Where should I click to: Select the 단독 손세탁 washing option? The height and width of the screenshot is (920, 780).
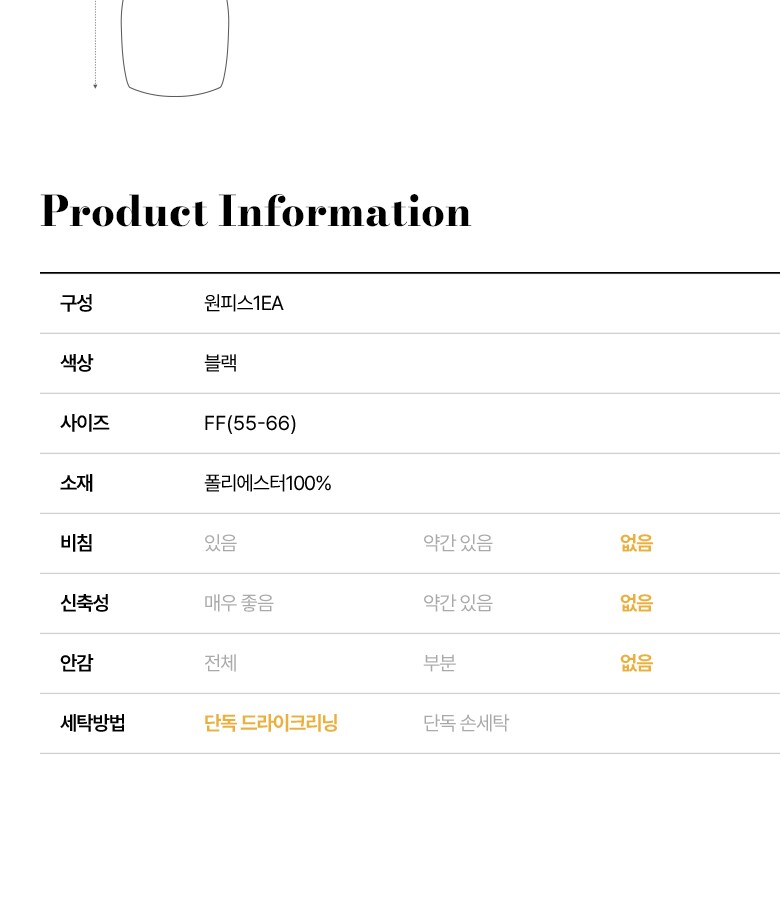(x=466, y=723)
